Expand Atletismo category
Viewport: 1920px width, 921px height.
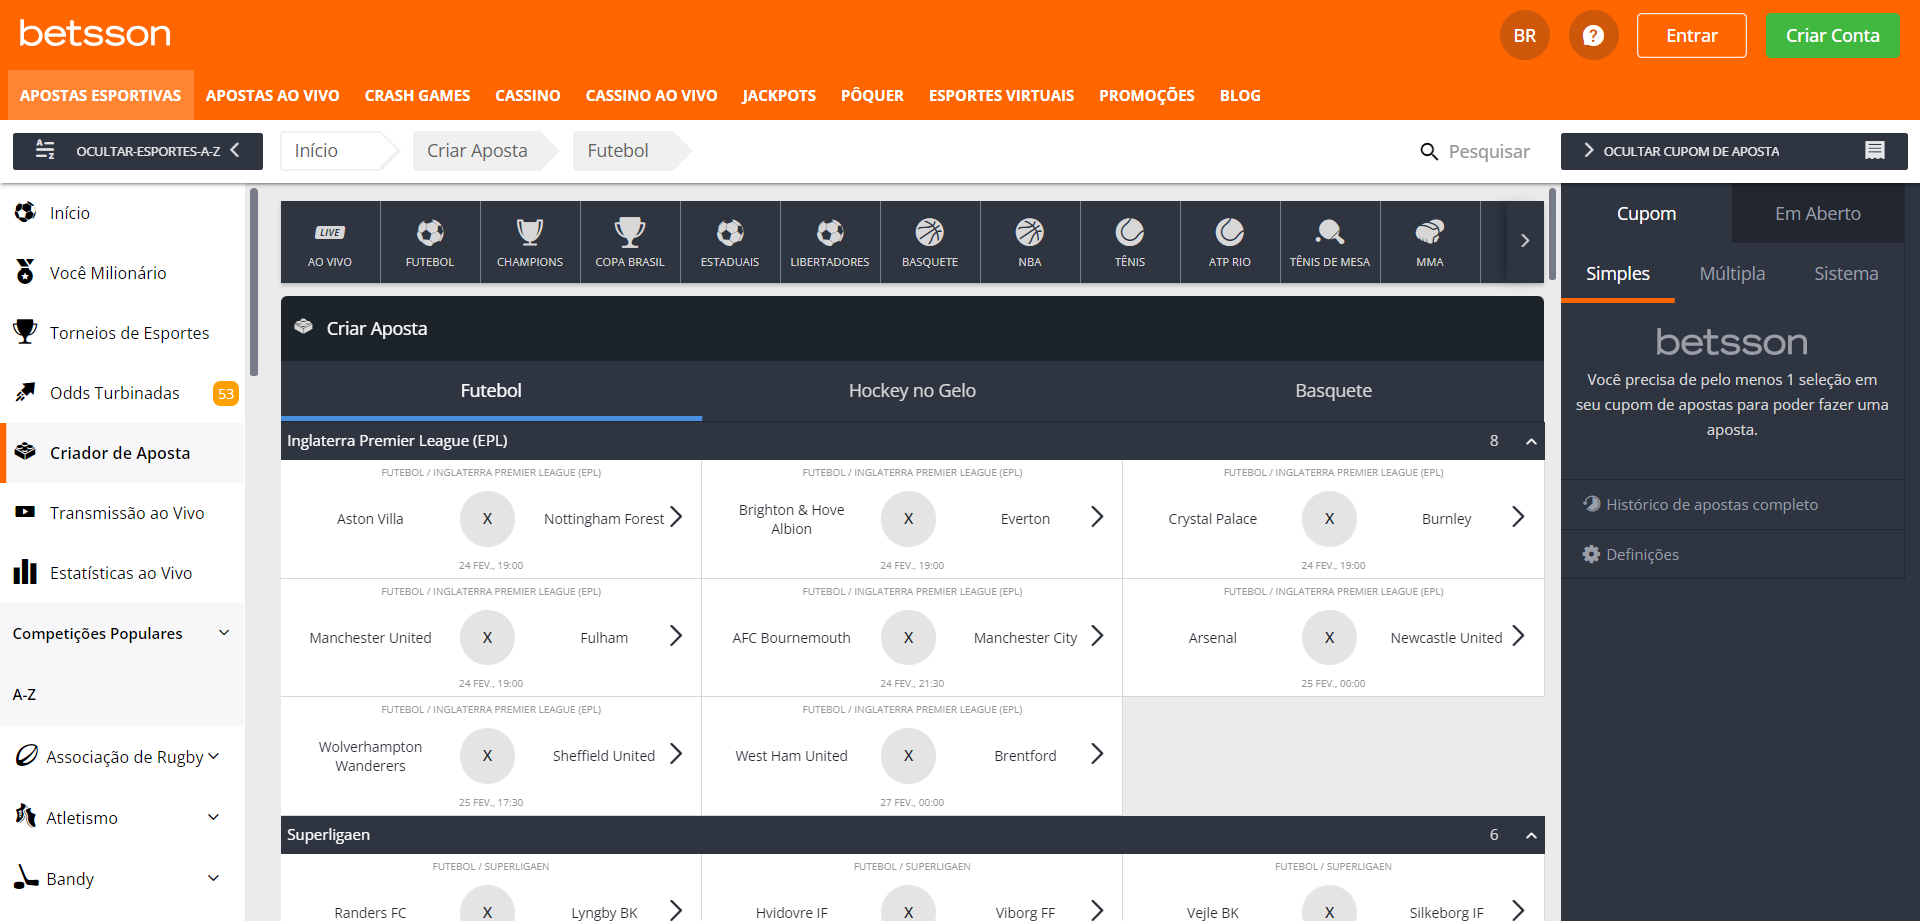coord(122,818)
